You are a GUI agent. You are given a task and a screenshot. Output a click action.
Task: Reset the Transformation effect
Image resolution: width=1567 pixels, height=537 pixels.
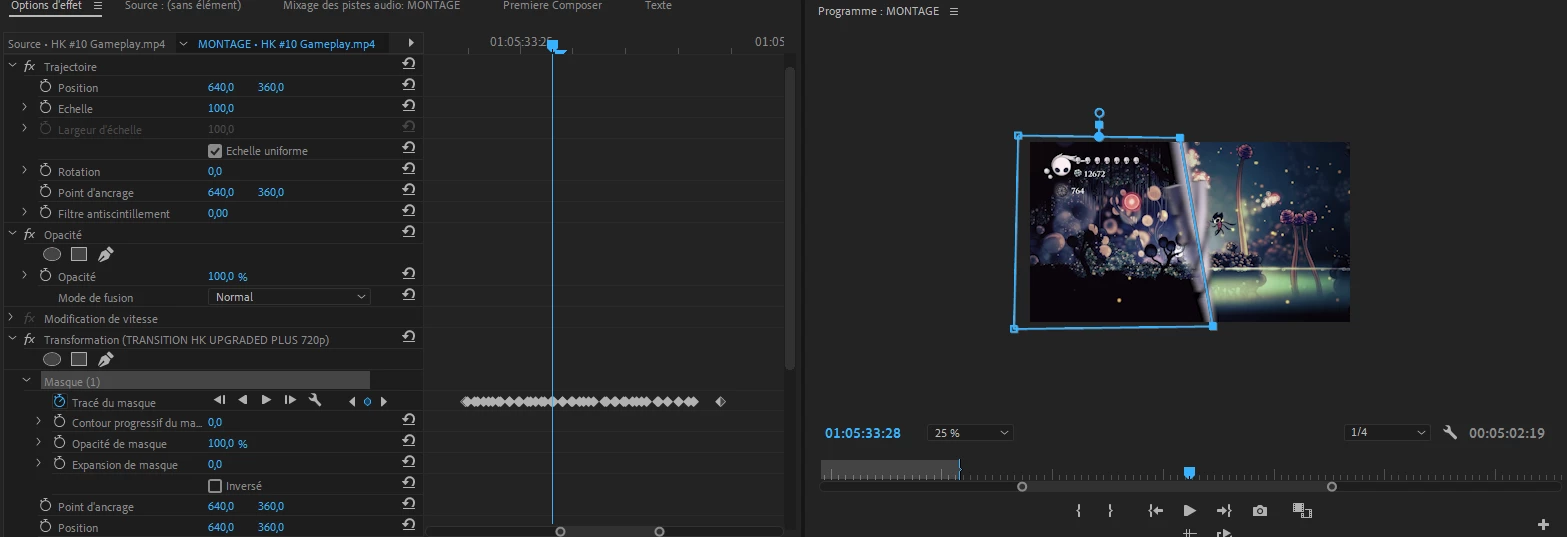[408, 339]
